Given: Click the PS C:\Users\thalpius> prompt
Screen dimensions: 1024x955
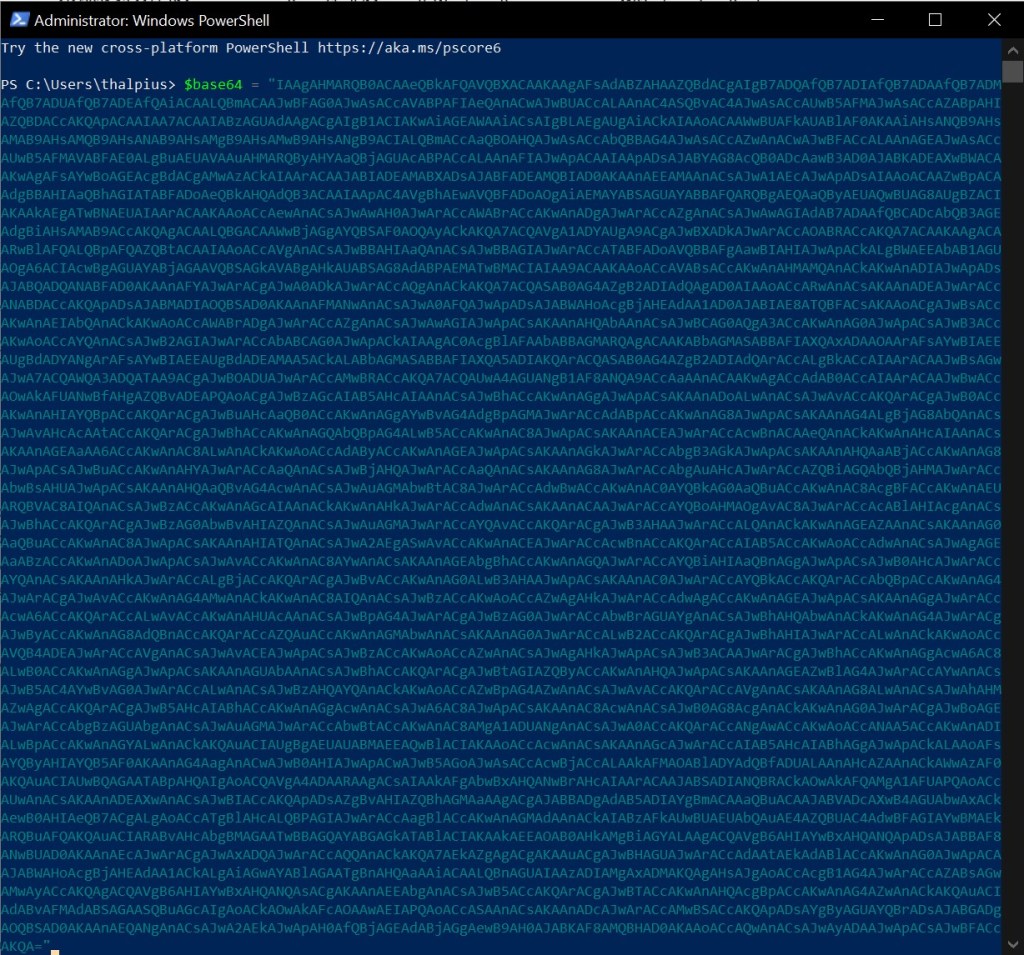Looking at the screenshot, I should click(88, 83).
